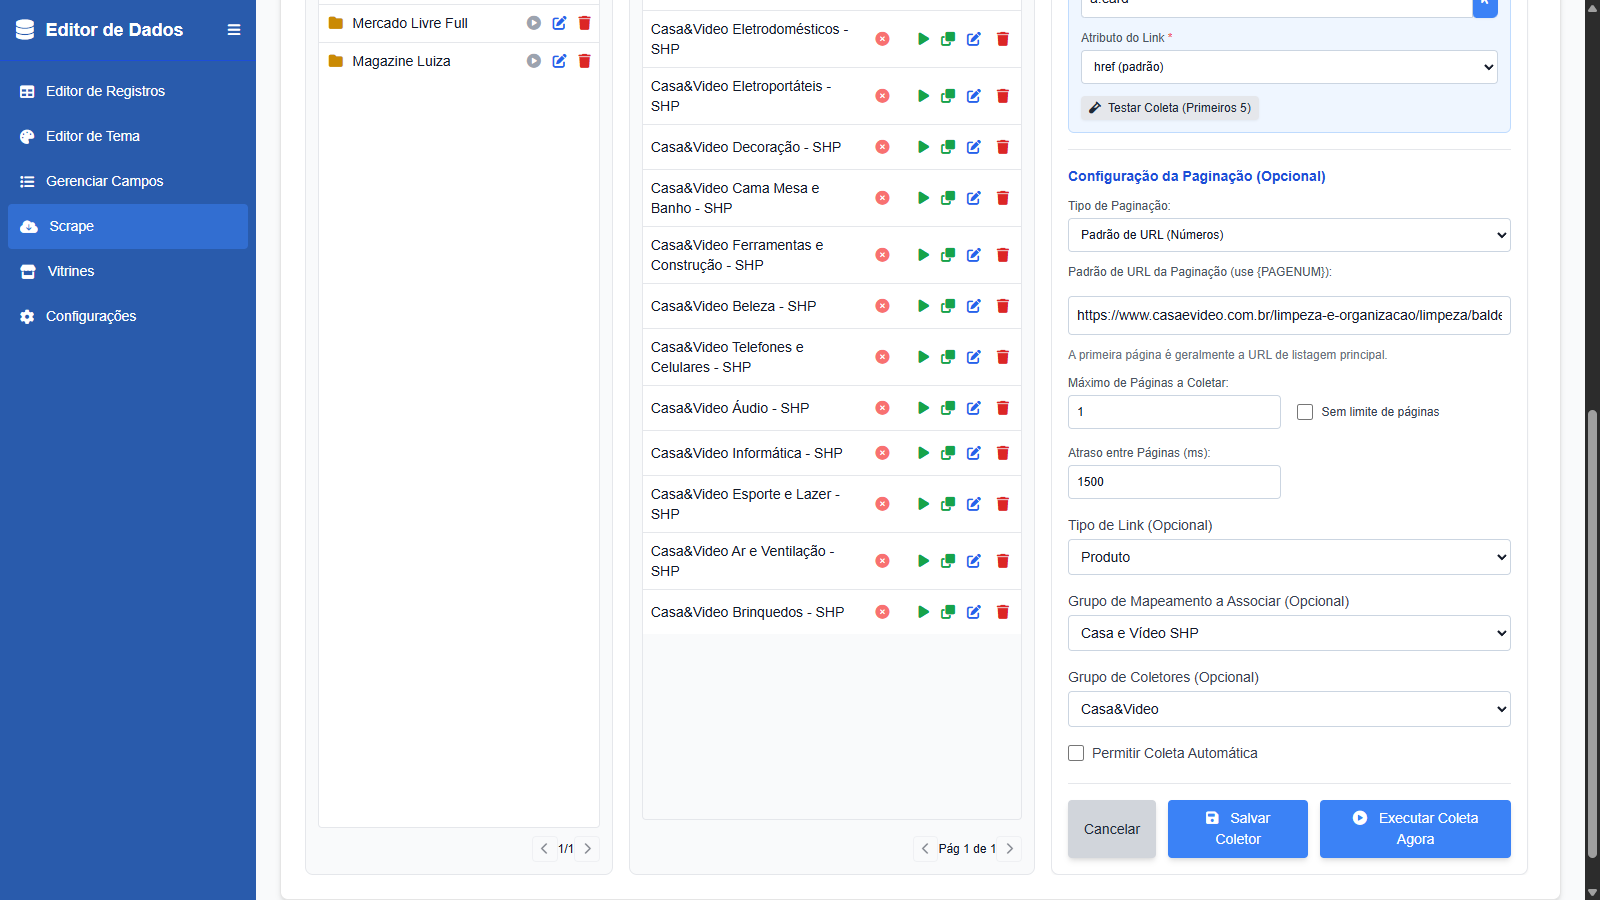Edit the Mercado Livre Full group
The width and height of the screenshot is (1600, 900).
point(559,23)
